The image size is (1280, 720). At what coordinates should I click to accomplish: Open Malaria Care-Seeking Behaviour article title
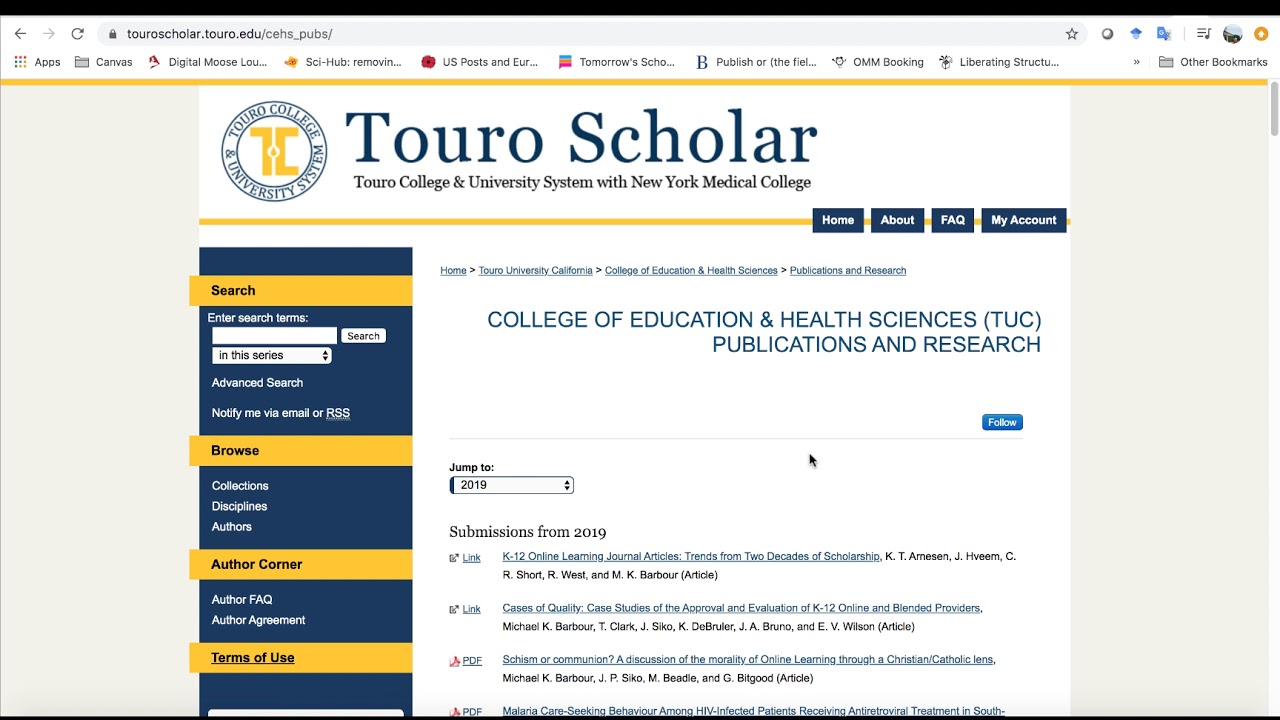[753, 711]
